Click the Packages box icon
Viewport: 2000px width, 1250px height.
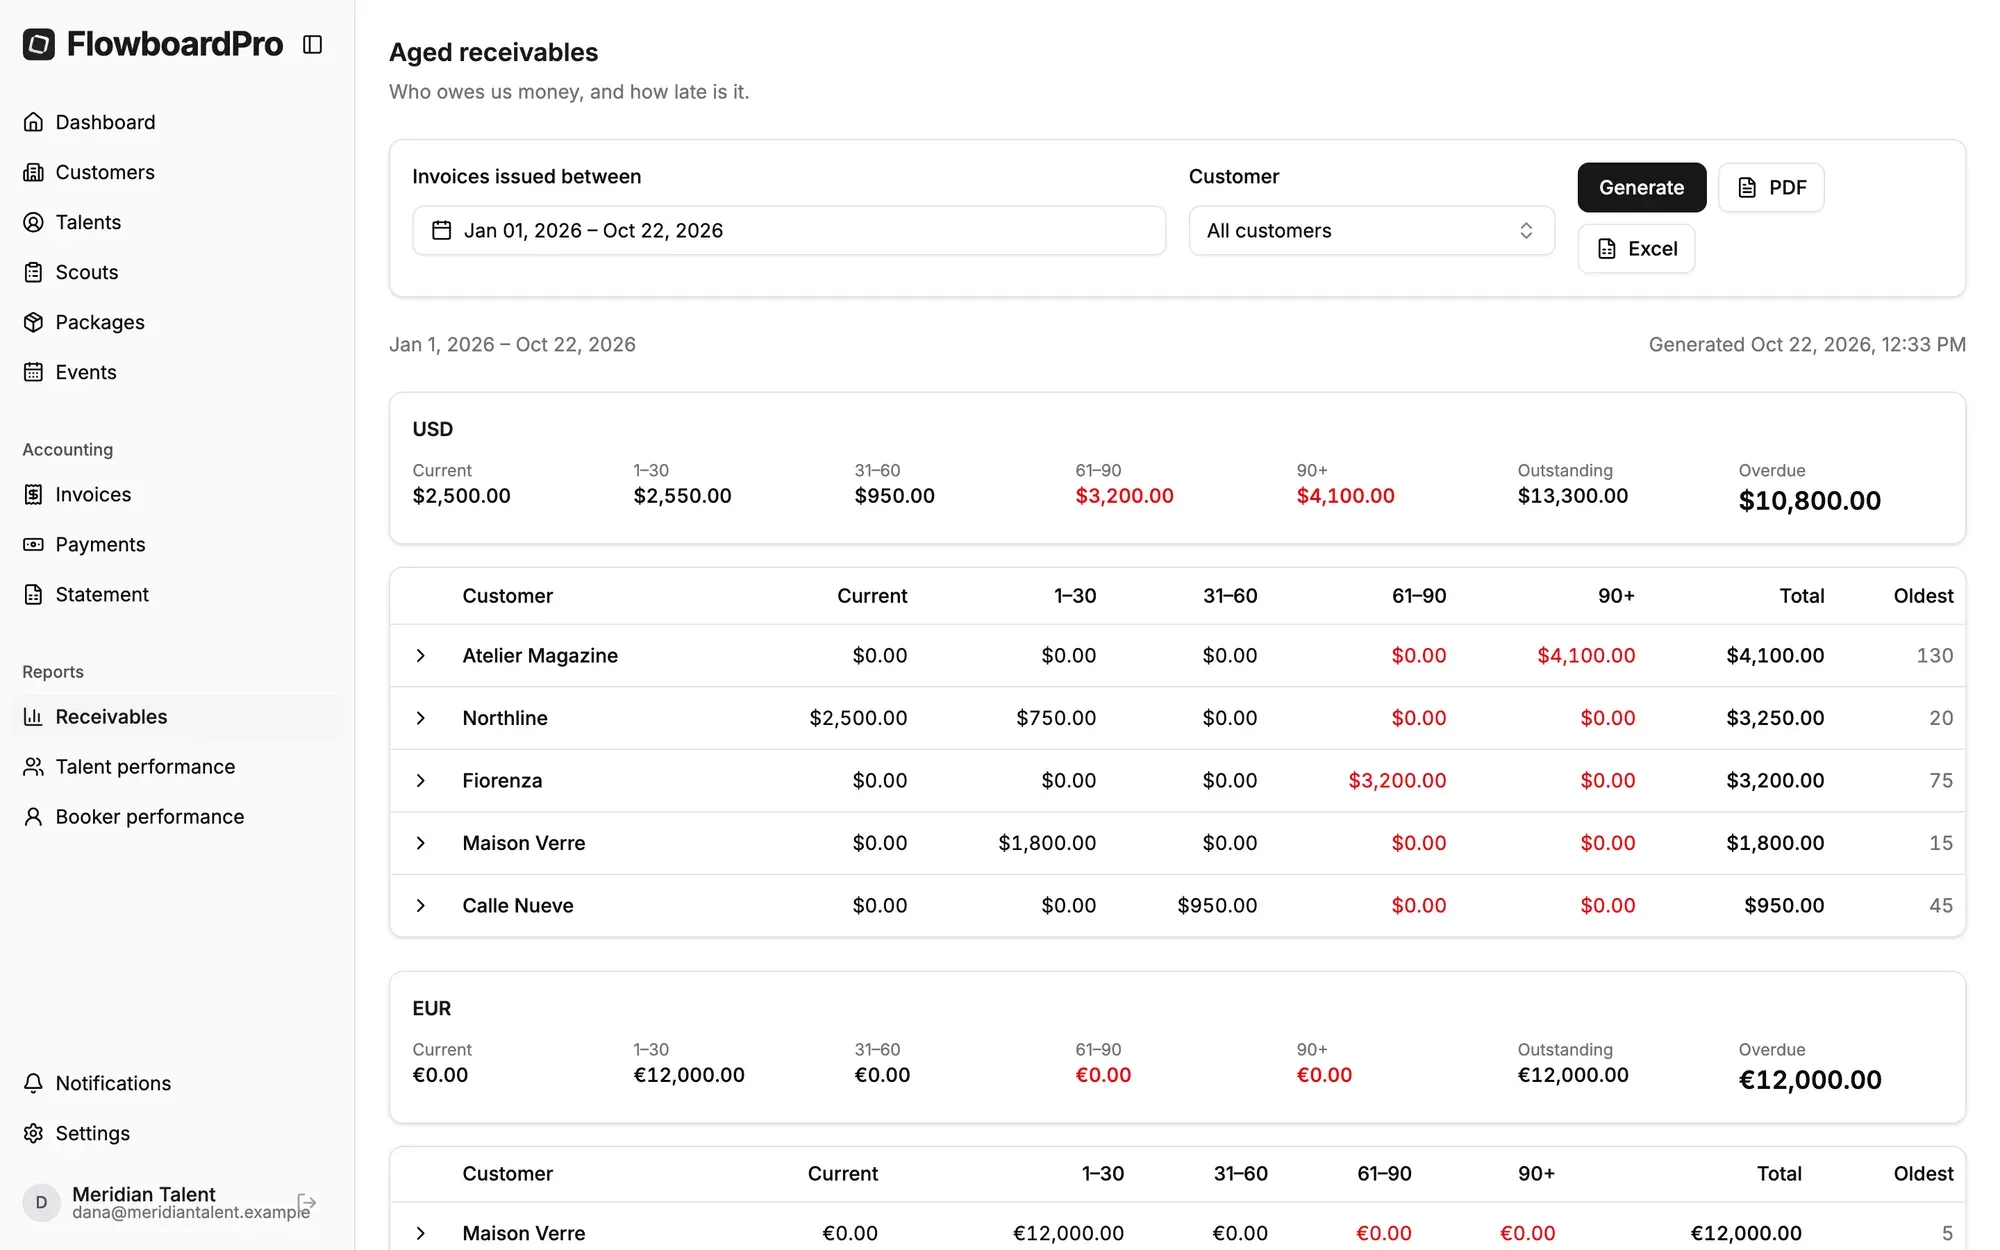click(x=33, y=322)
